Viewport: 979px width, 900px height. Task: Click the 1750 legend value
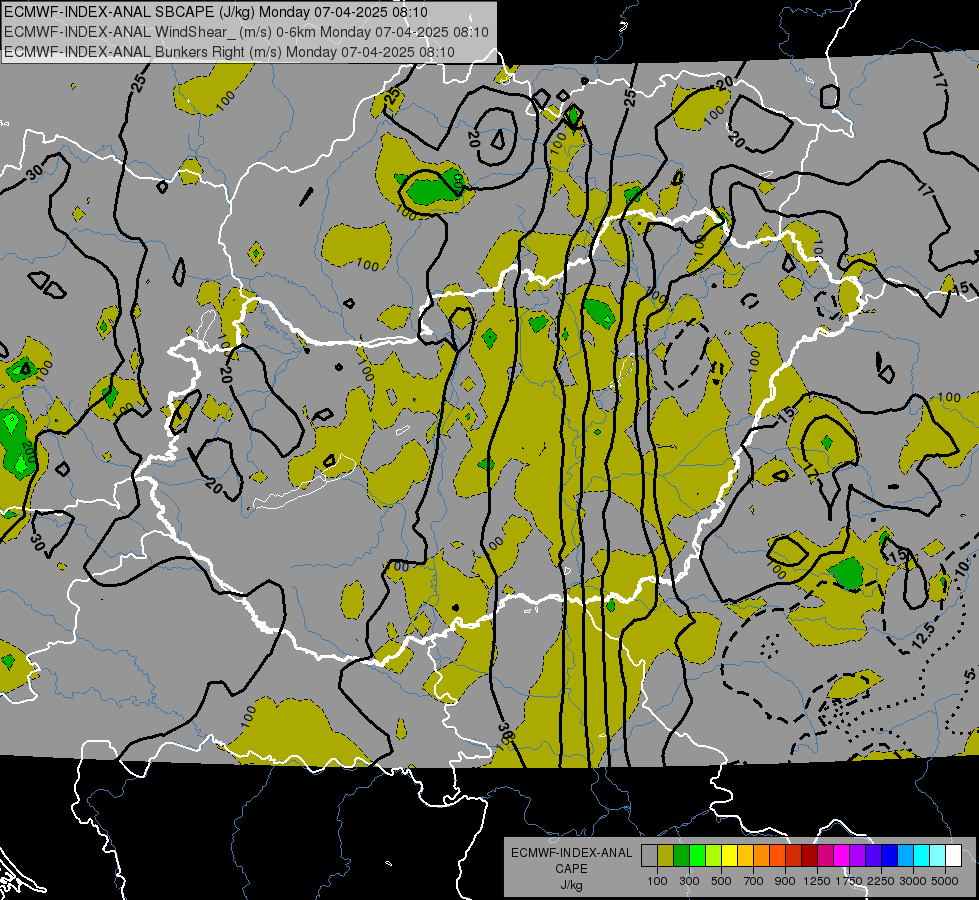[x=849, y=881]
